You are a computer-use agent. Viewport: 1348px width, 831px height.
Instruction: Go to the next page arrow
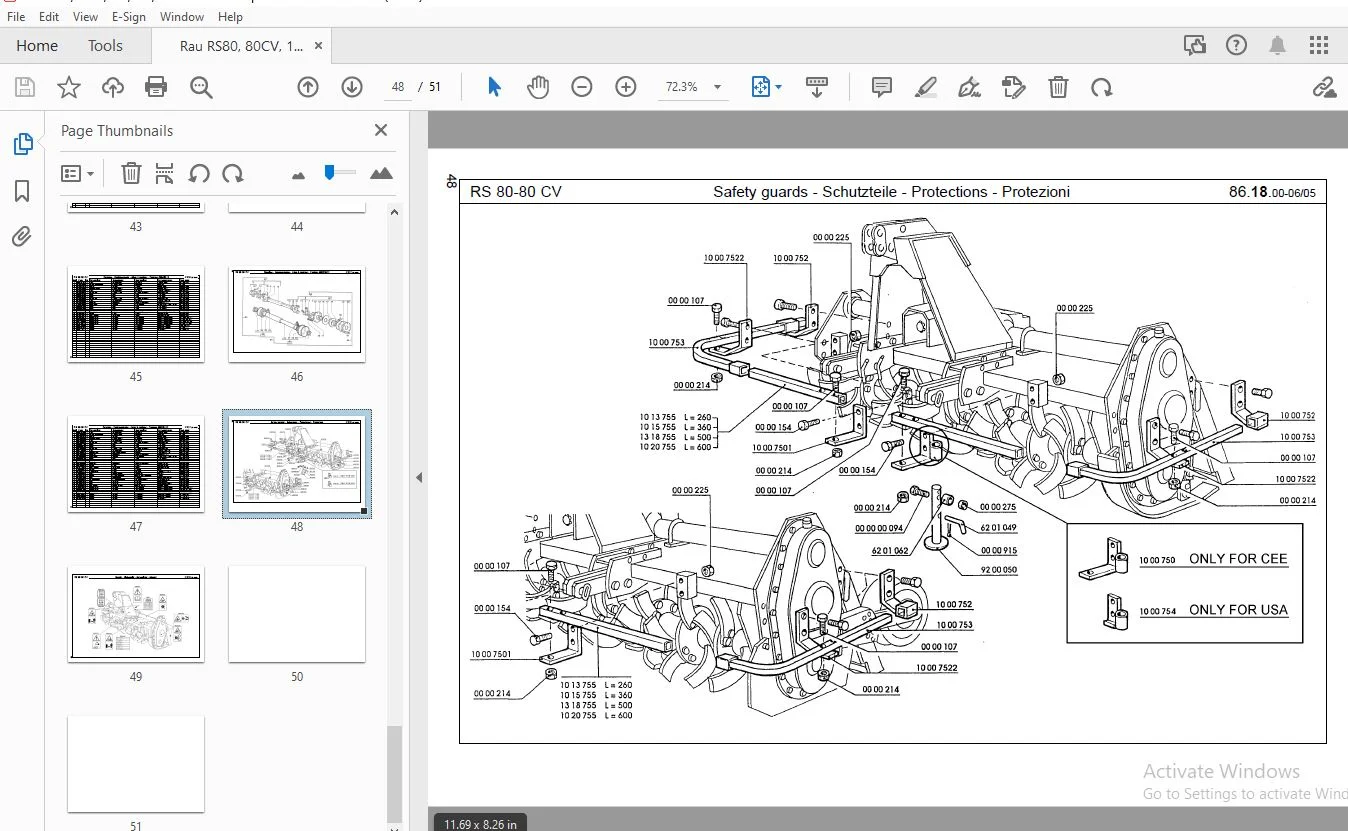click(x=352, y=87)
